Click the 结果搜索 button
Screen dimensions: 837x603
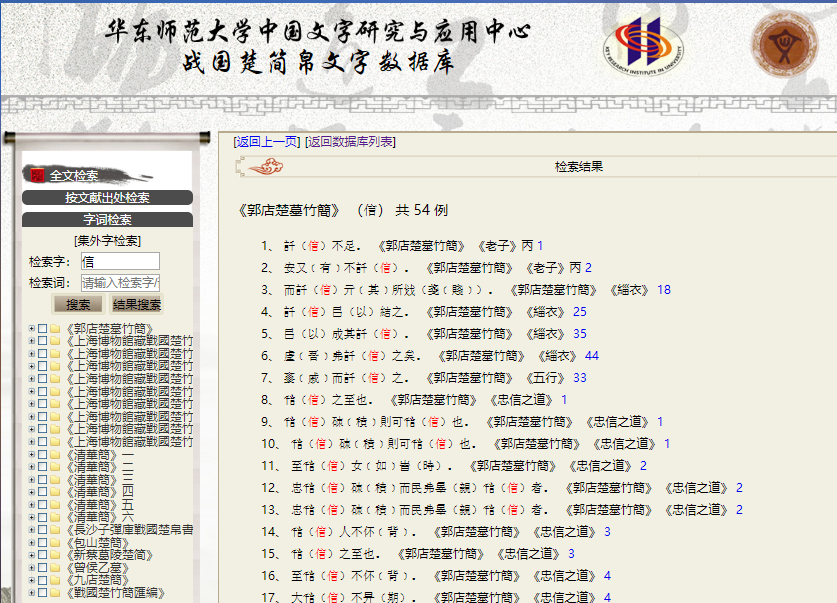click(137, 305)
